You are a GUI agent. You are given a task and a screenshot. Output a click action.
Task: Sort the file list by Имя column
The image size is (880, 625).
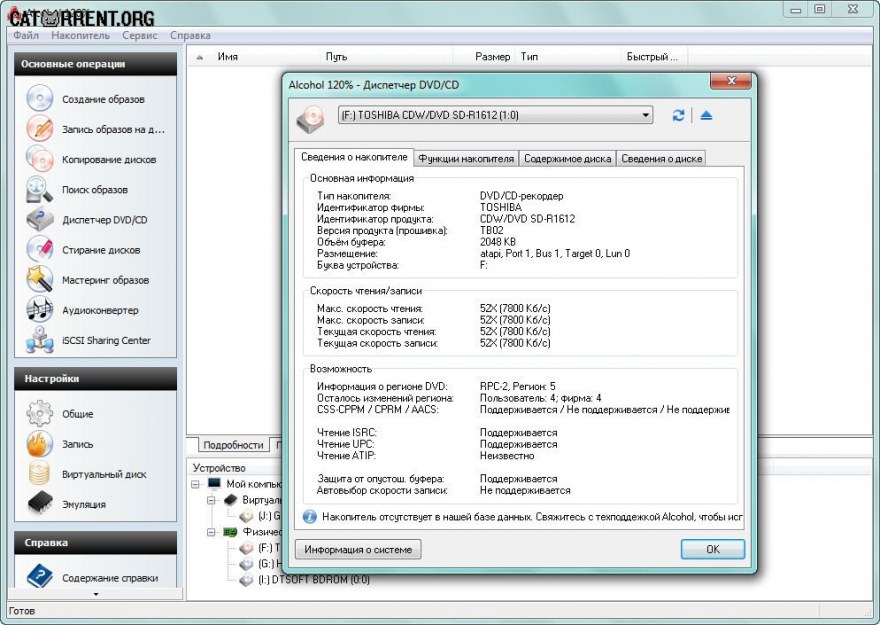(x=254, y=57)
